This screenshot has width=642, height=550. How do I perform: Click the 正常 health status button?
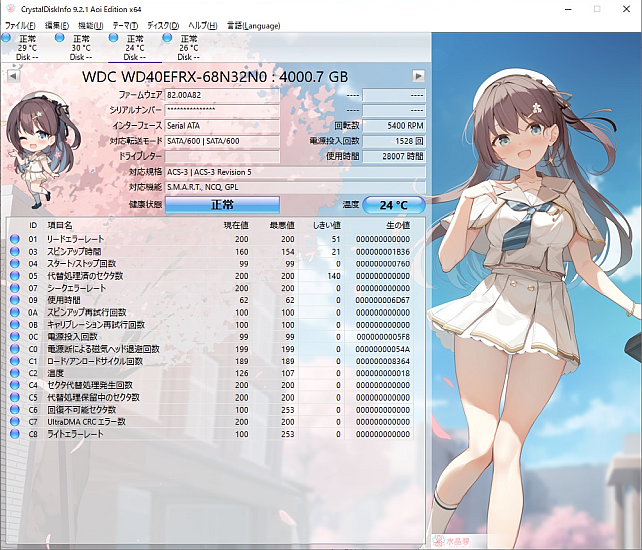point(222,204)
